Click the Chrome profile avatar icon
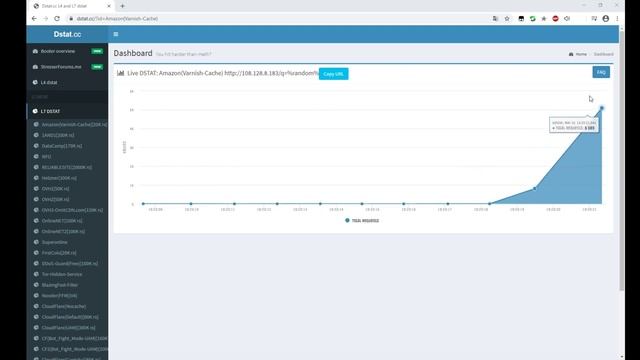 (x=606, y=19)
